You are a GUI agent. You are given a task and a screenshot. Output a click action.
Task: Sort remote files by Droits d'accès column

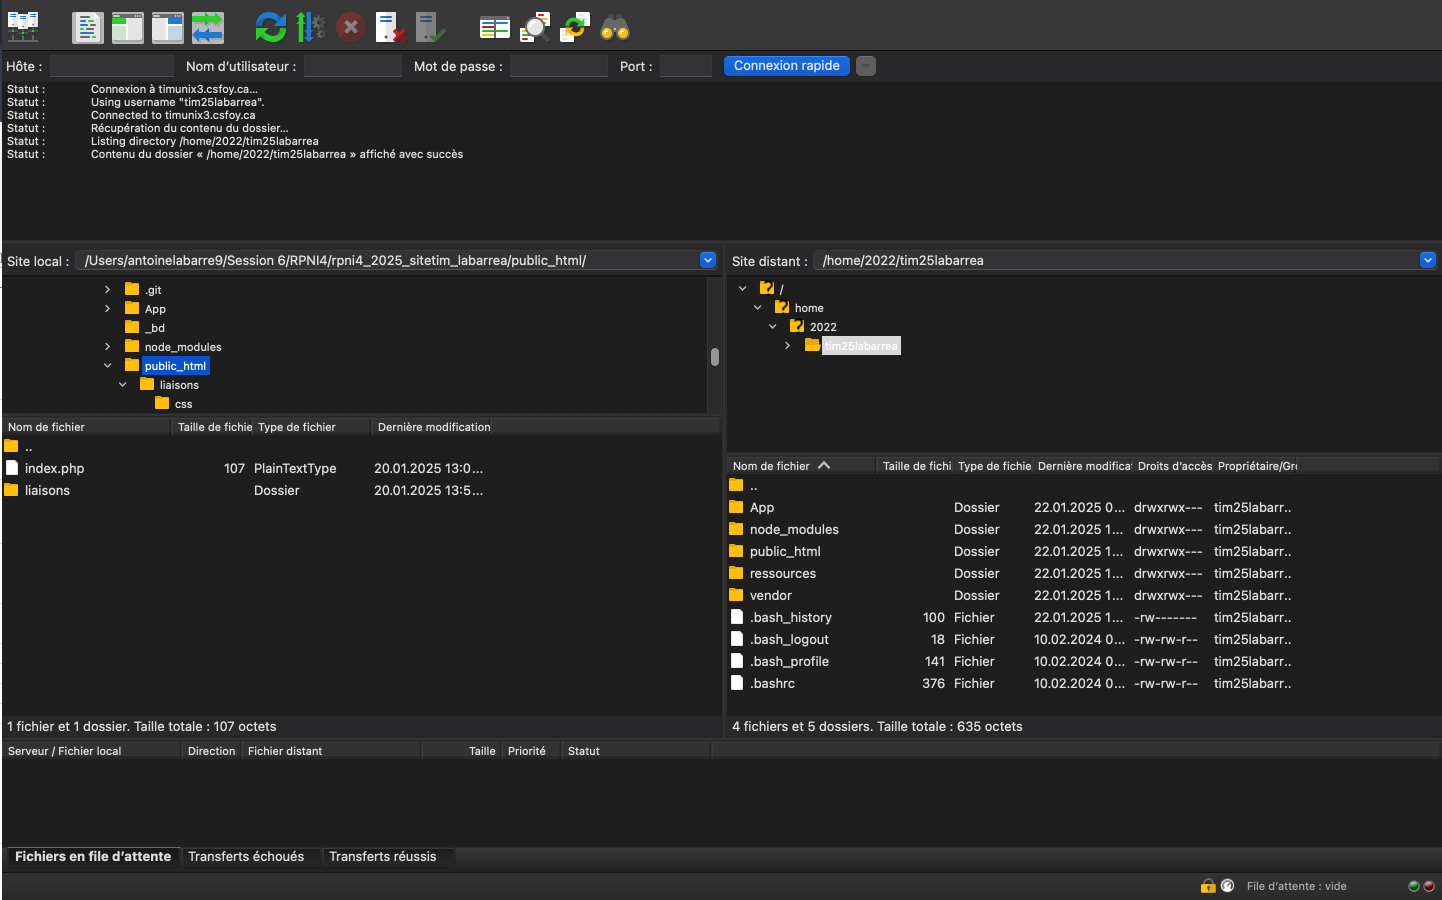[x=1174, y=466]
